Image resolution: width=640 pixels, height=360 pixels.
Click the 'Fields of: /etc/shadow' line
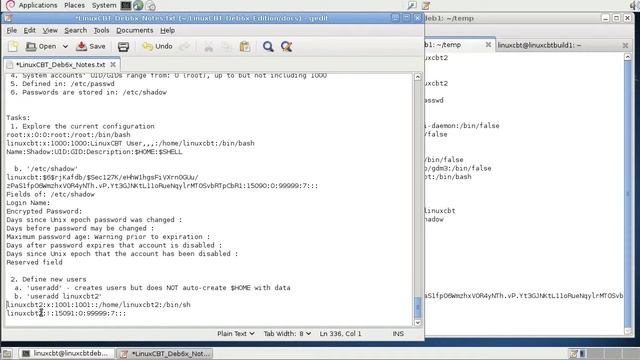click(x=50, y=194)
